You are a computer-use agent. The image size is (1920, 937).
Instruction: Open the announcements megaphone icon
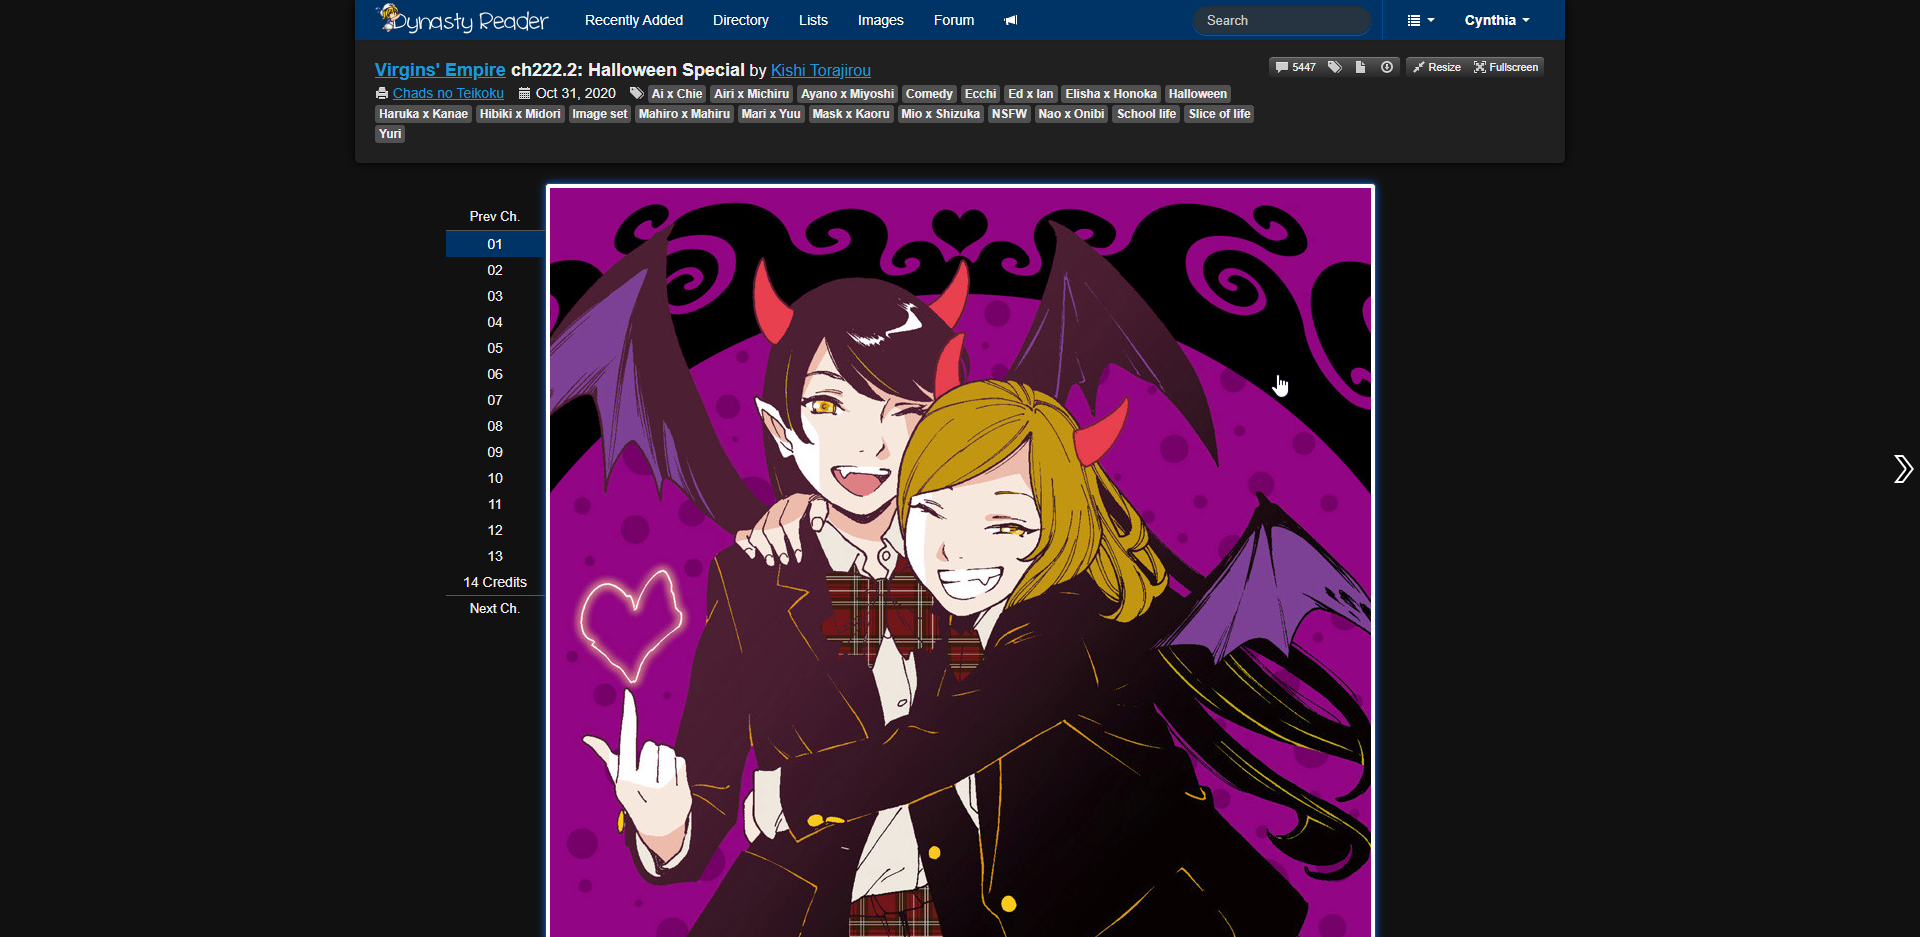[1011, 20]
